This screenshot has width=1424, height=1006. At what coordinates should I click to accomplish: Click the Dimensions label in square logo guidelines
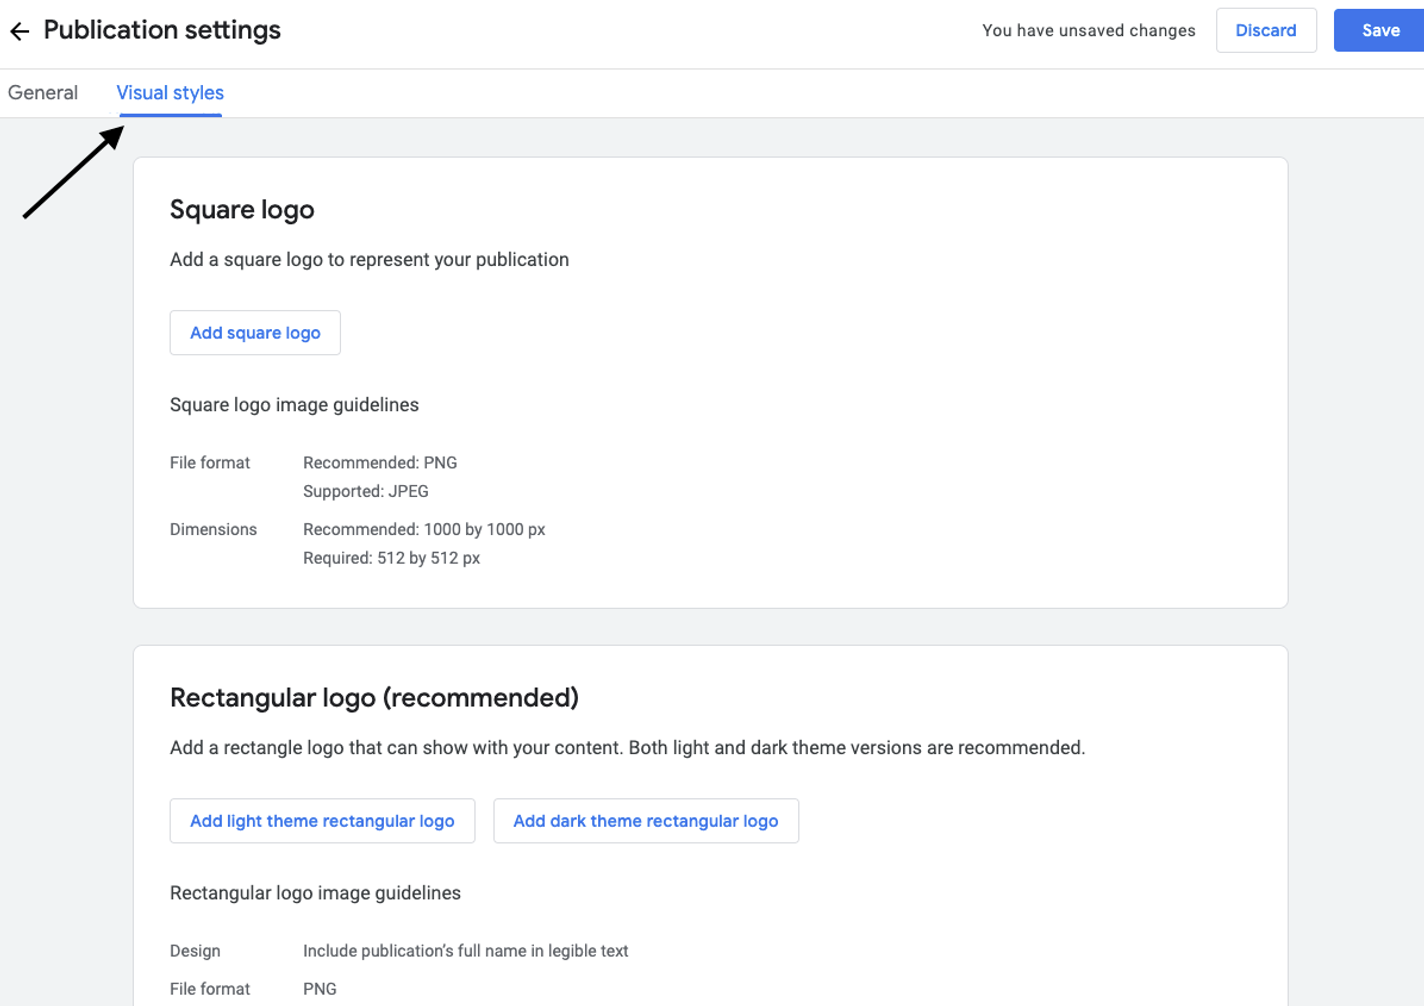coord(213,529)
